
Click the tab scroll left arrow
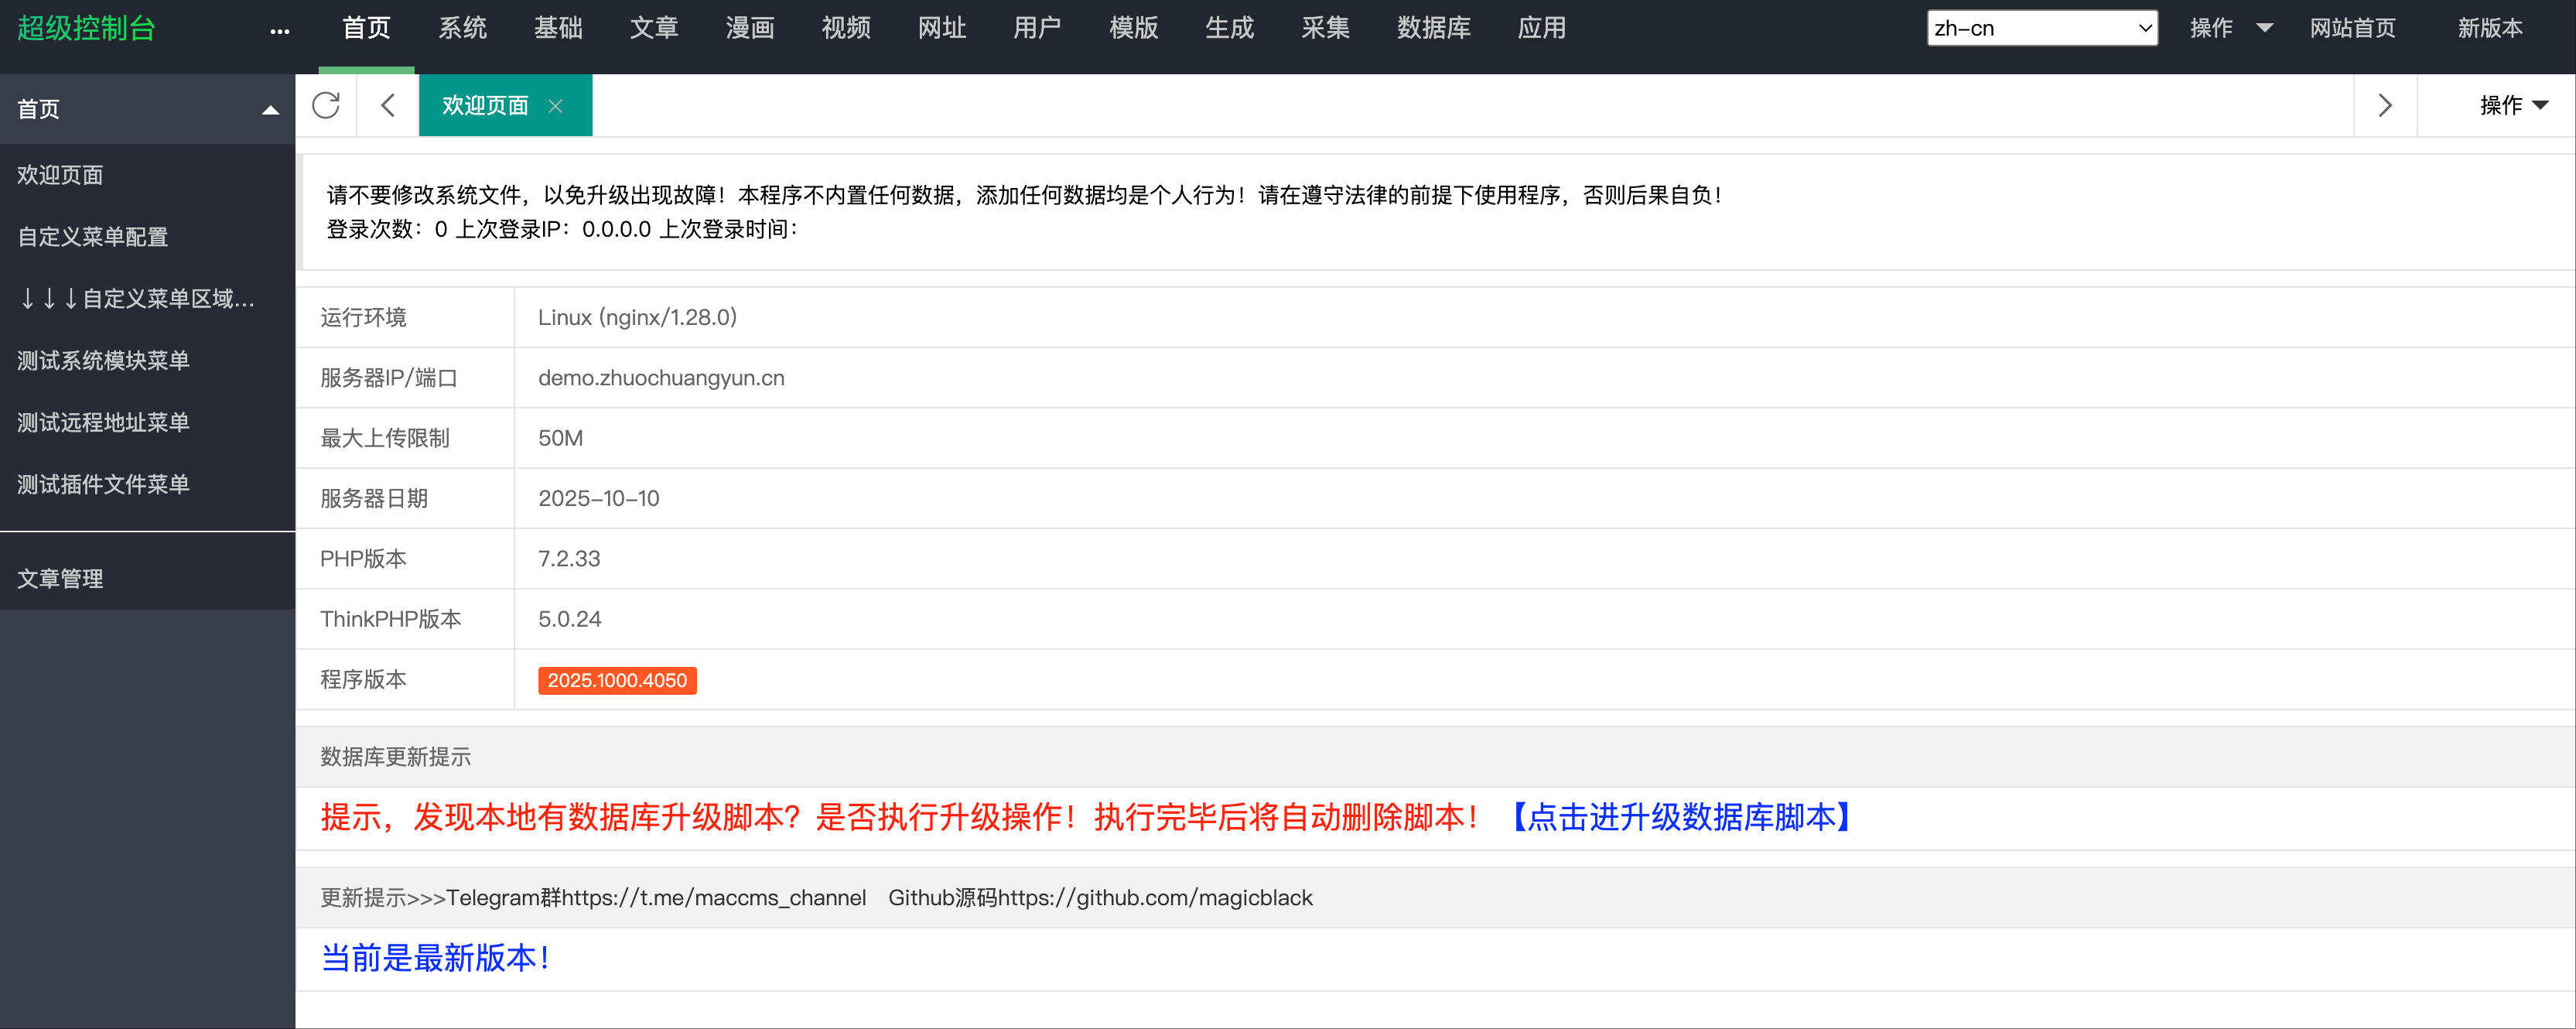pyautogui.click(x=388, y=105)
